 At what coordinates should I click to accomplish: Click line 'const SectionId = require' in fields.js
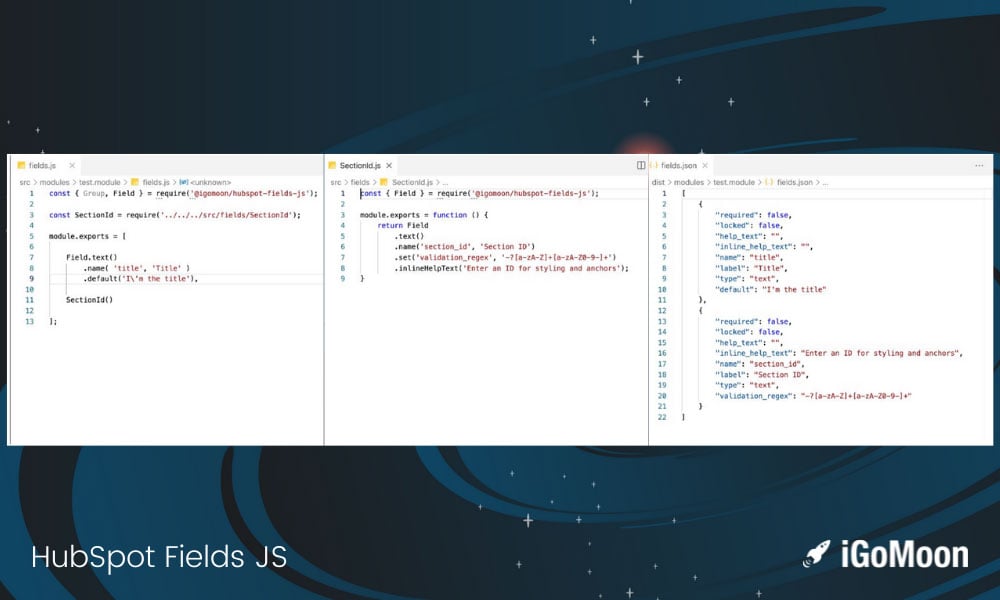(175, 215)
